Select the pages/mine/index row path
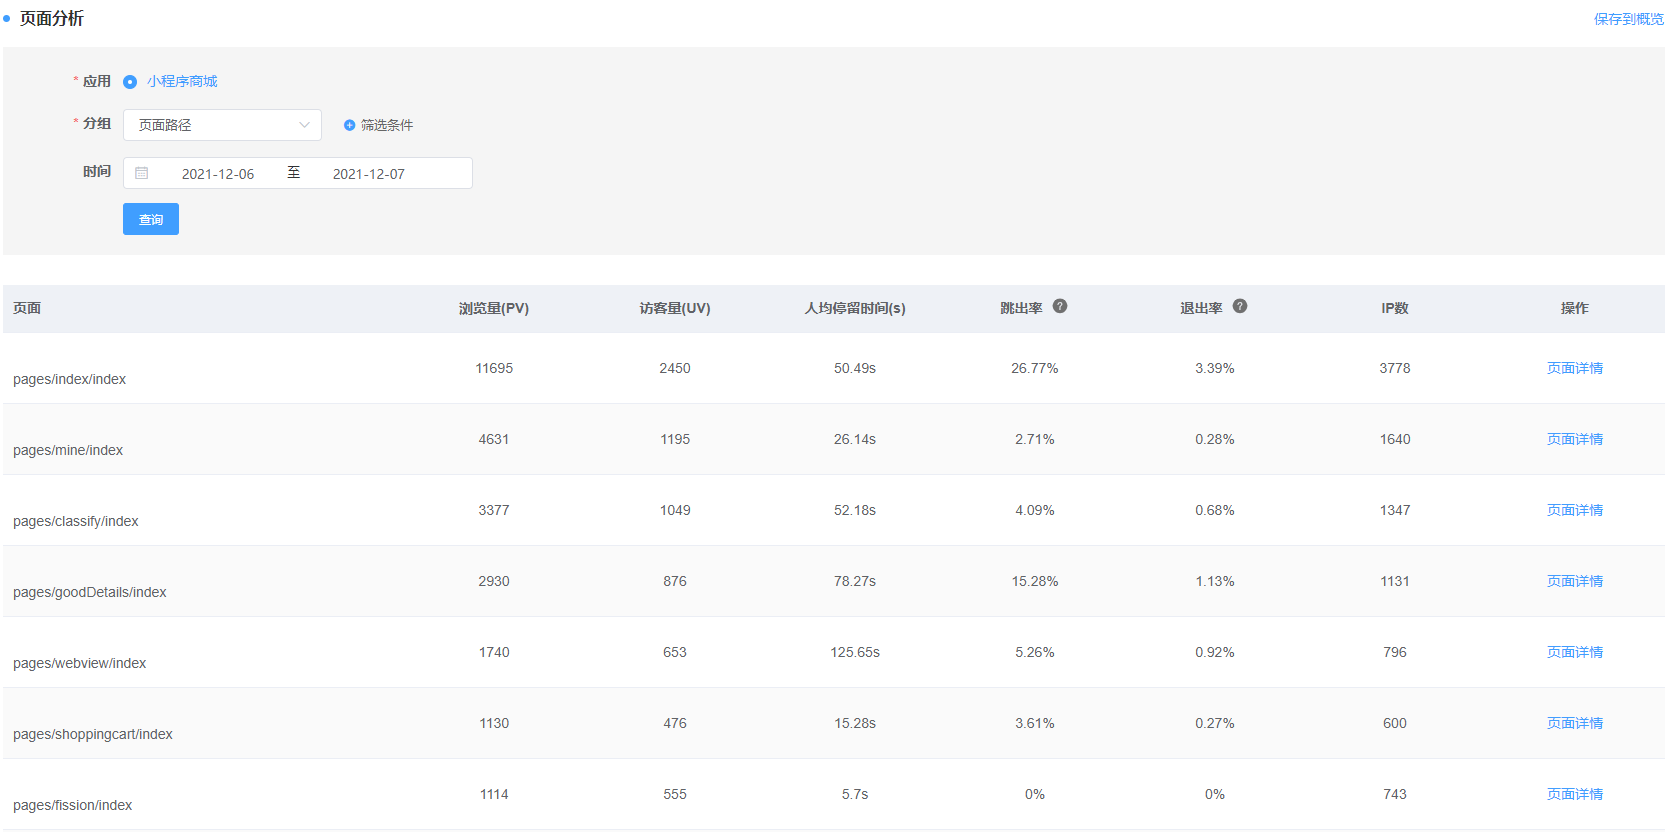This screenshot has width=1669, height=832. 68,450
